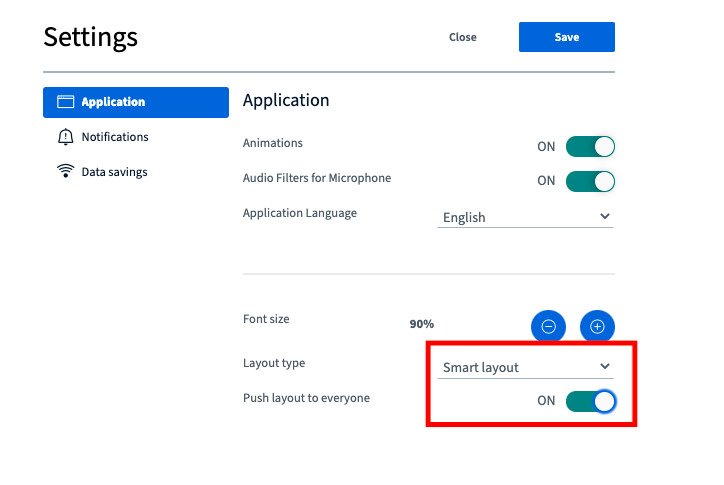Click the Layout type label

(x=274, y=363)
